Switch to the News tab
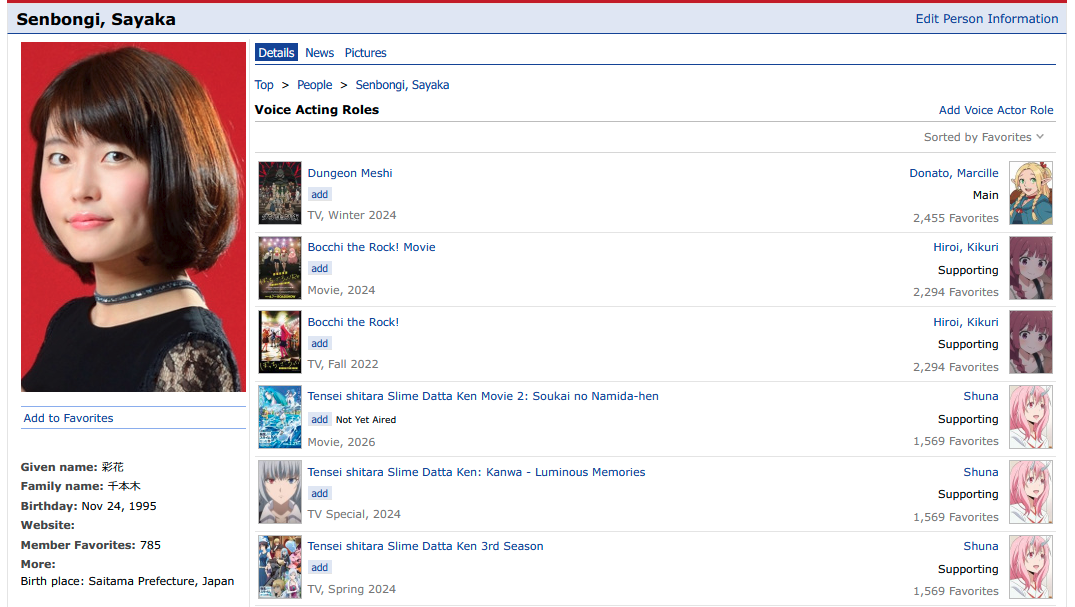This screenshot has width=1075, height=607. pyautogui.click(x=319, y=53)
